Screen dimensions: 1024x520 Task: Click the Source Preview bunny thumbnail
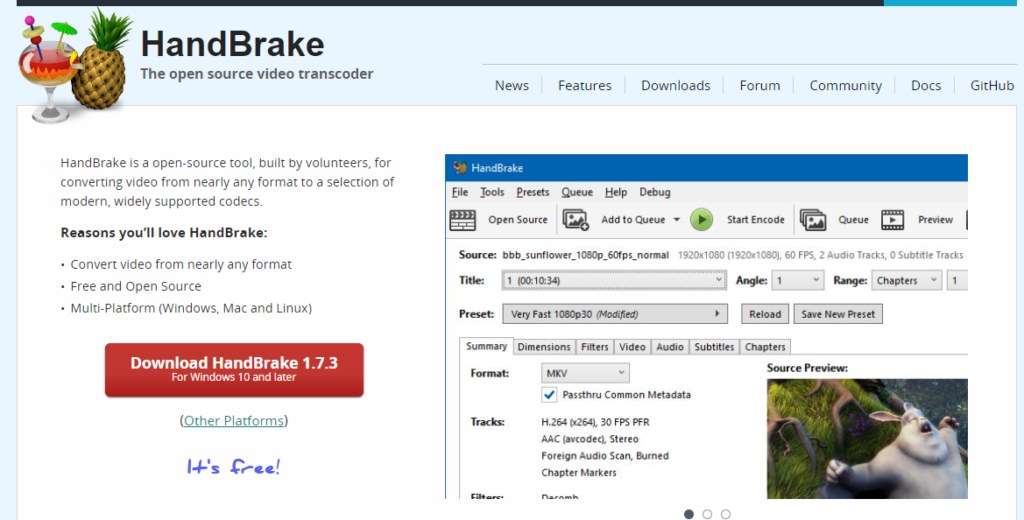coord(867,438)
